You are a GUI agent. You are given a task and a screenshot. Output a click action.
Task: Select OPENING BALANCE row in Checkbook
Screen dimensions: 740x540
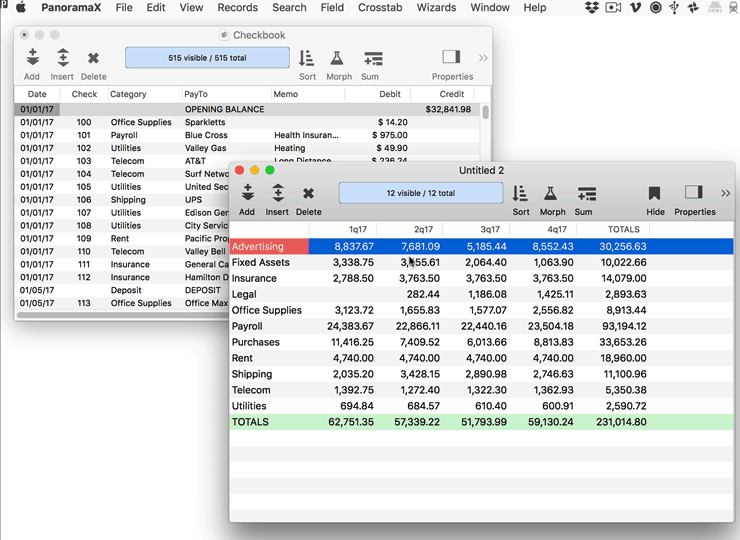pyautogui.click(x=248, y=109)
